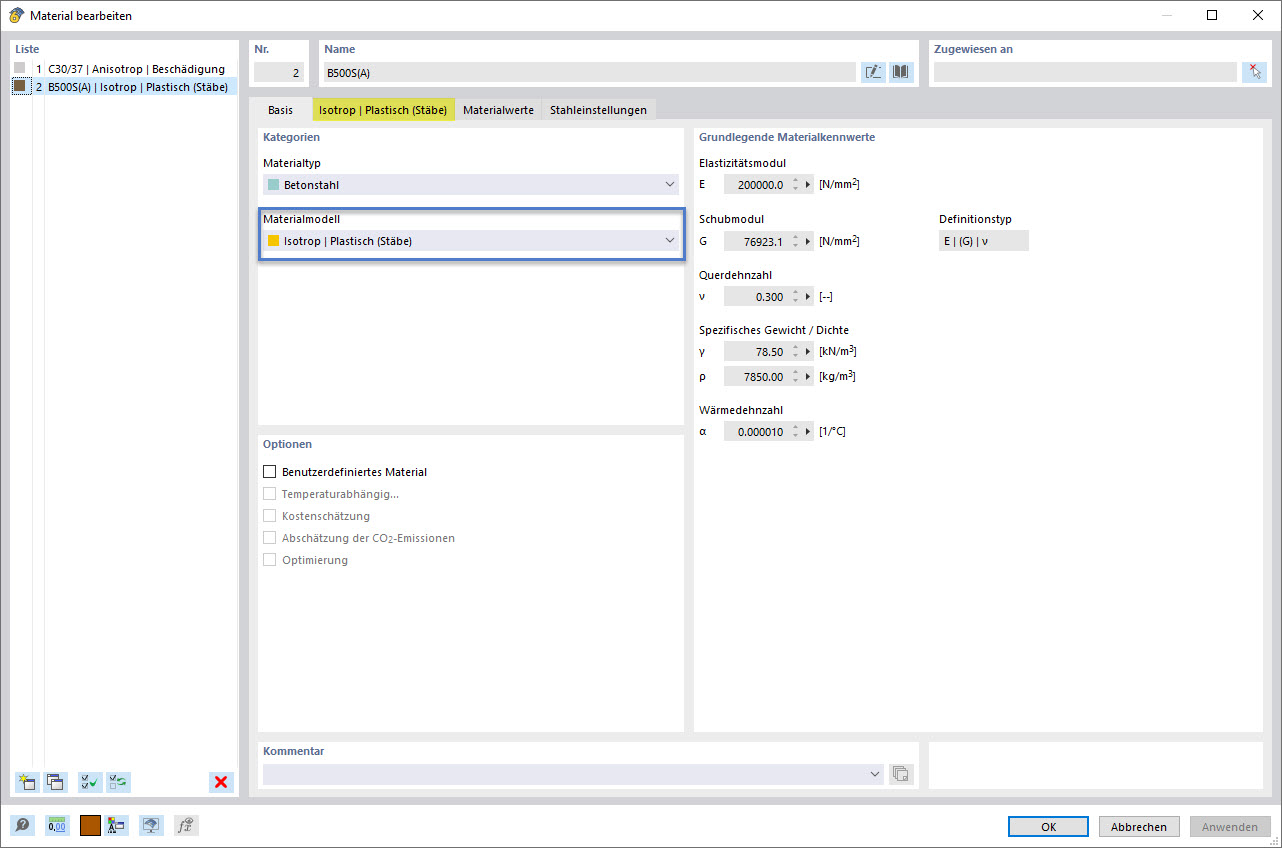This screenshot has height=848, width=1282.
Task: Click the Anwenden button
Action: tap(1230, 827)
